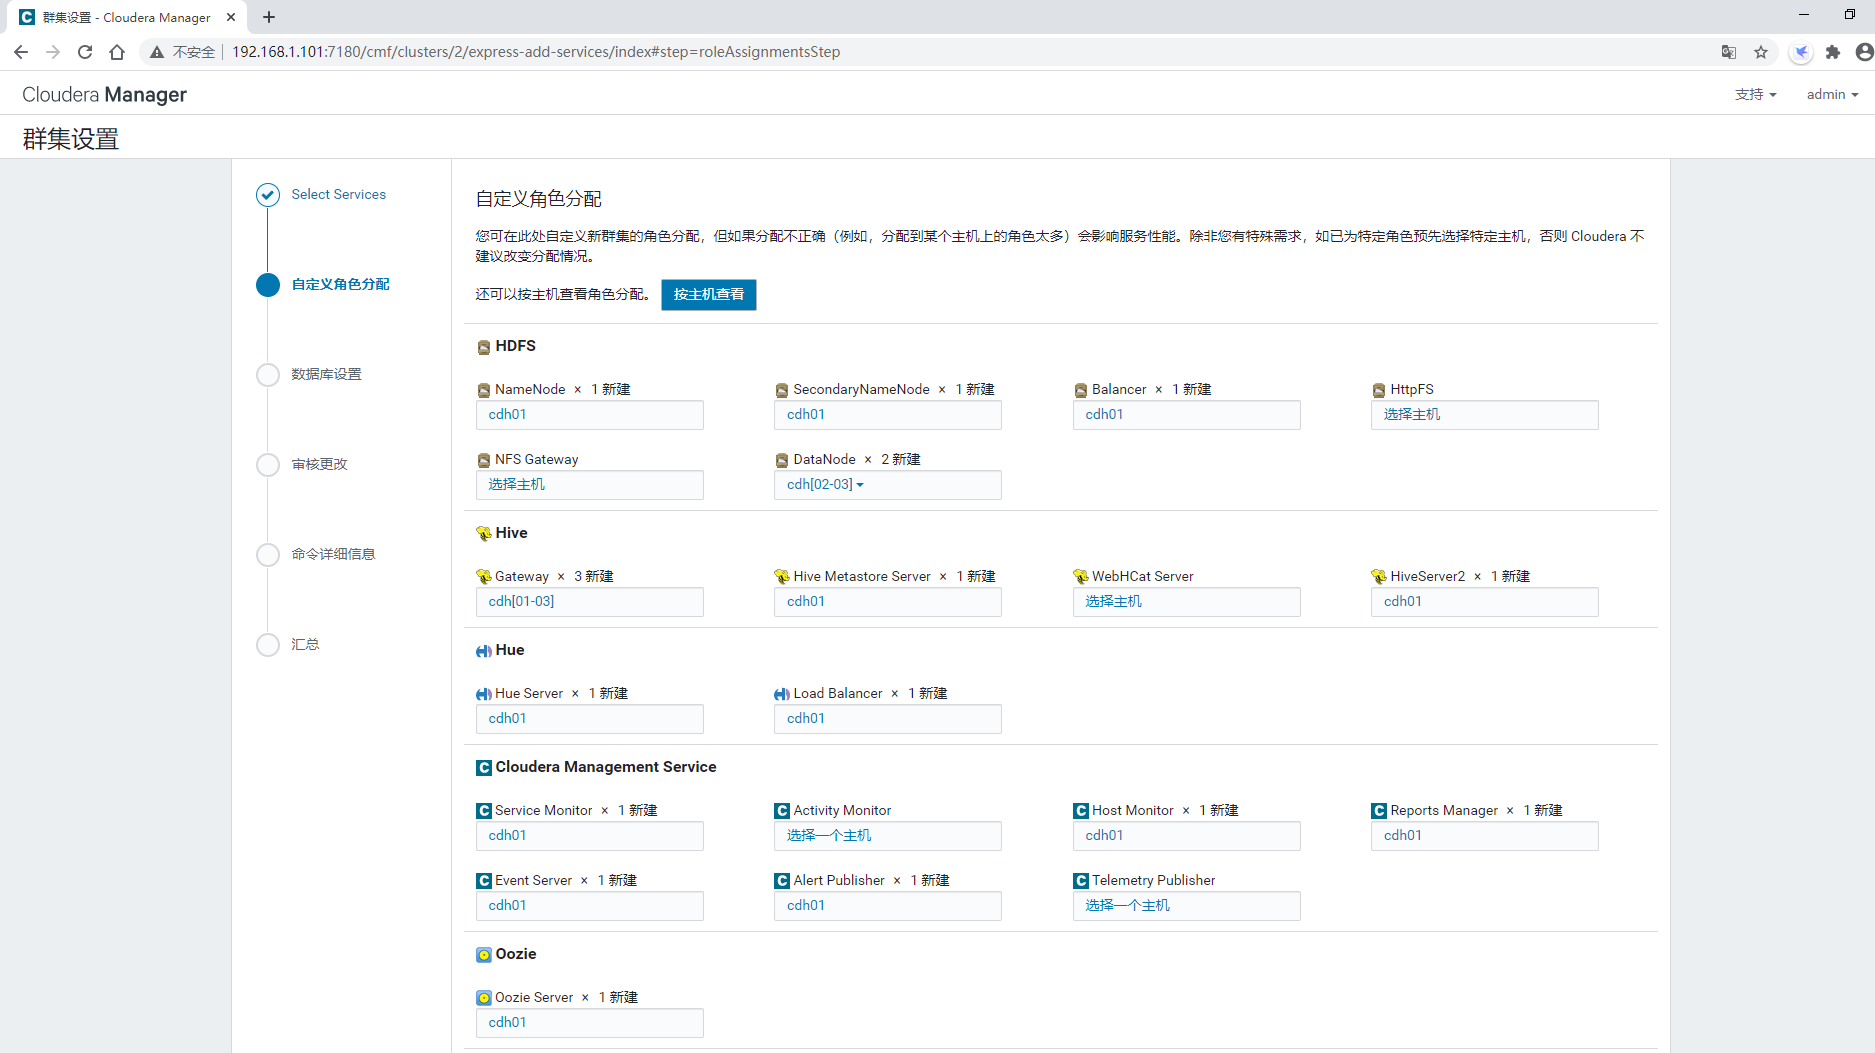Click Load Balancer cdh01 host field
The height and width of the screenshot is (1053, 1875).
[887, 719]
